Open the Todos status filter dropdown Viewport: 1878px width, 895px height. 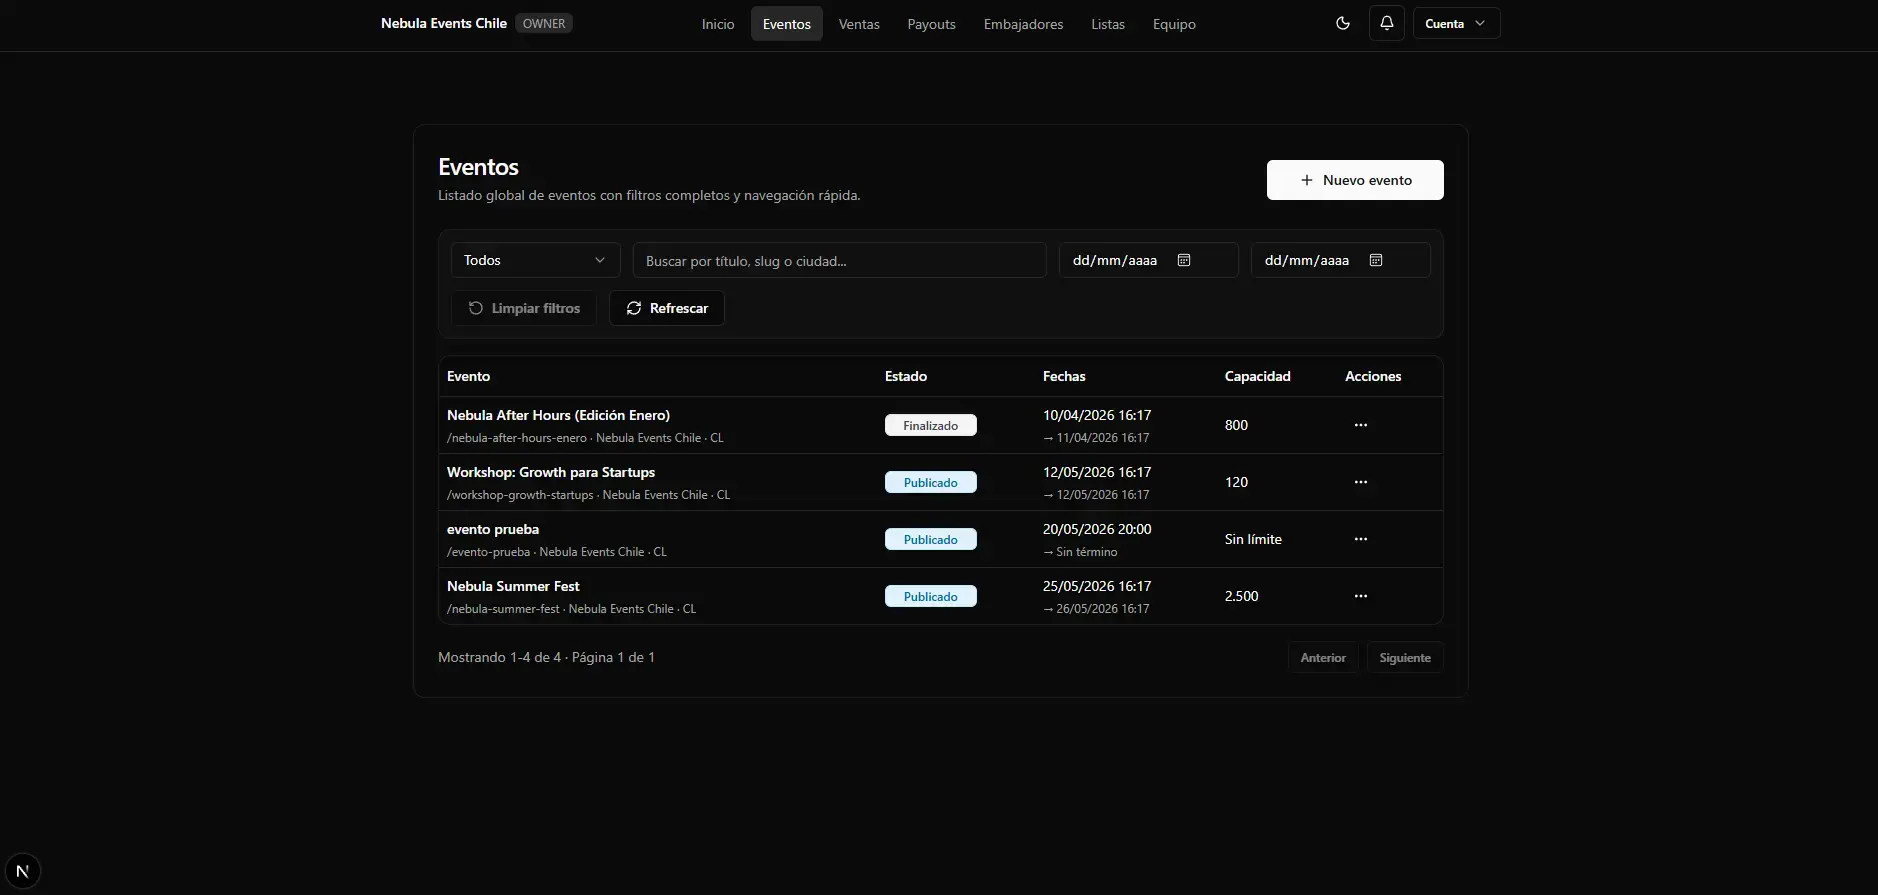(535, 260)
